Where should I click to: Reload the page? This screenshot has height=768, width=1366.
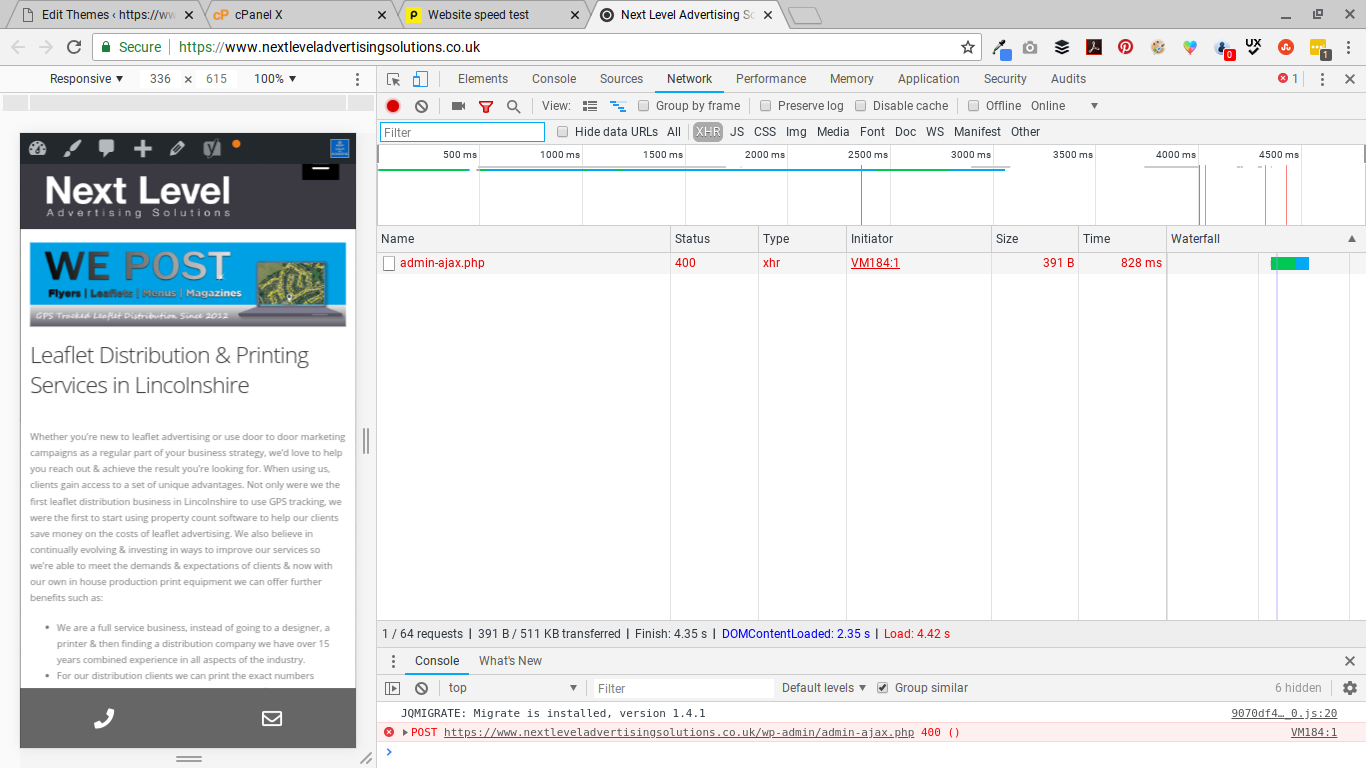click(74, 47)
